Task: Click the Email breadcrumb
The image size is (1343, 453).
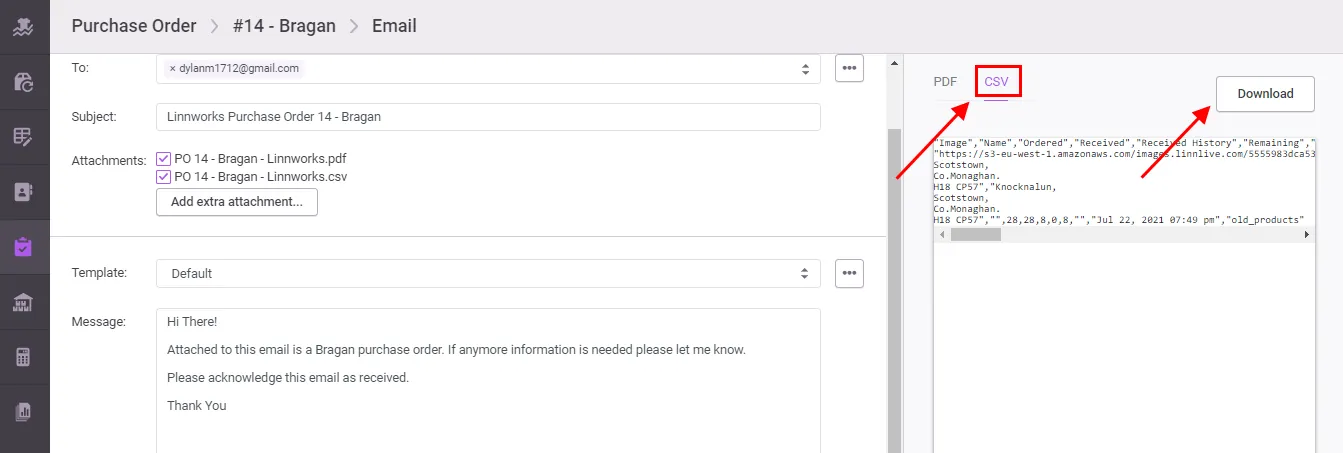Action: point(394,26)
